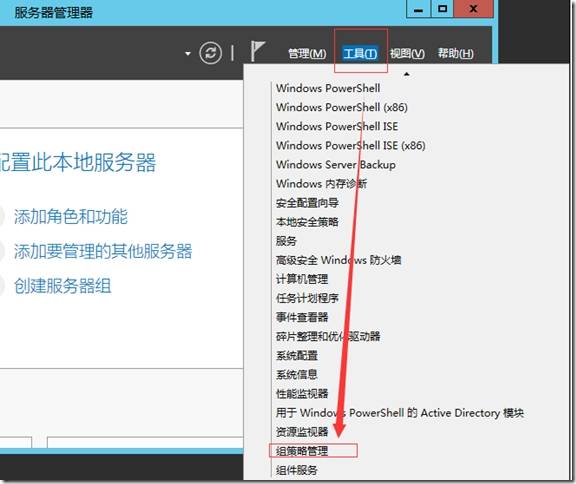
Task: Click the up arrow above tools list
Action: [406, 74]
